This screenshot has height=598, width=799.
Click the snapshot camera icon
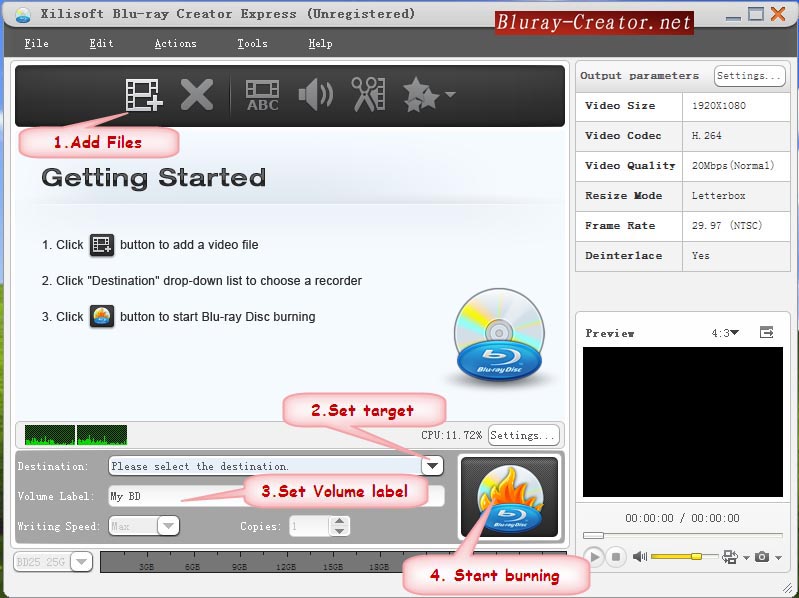762,557
